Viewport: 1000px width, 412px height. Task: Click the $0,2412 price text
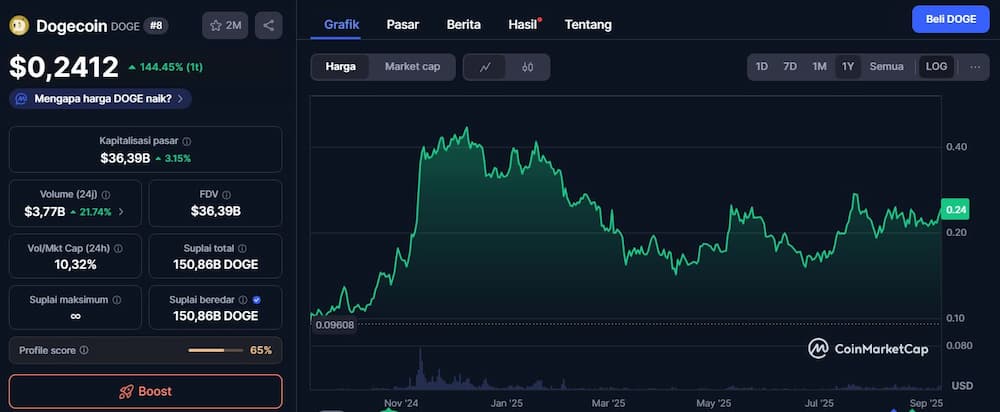click(64, 68)
